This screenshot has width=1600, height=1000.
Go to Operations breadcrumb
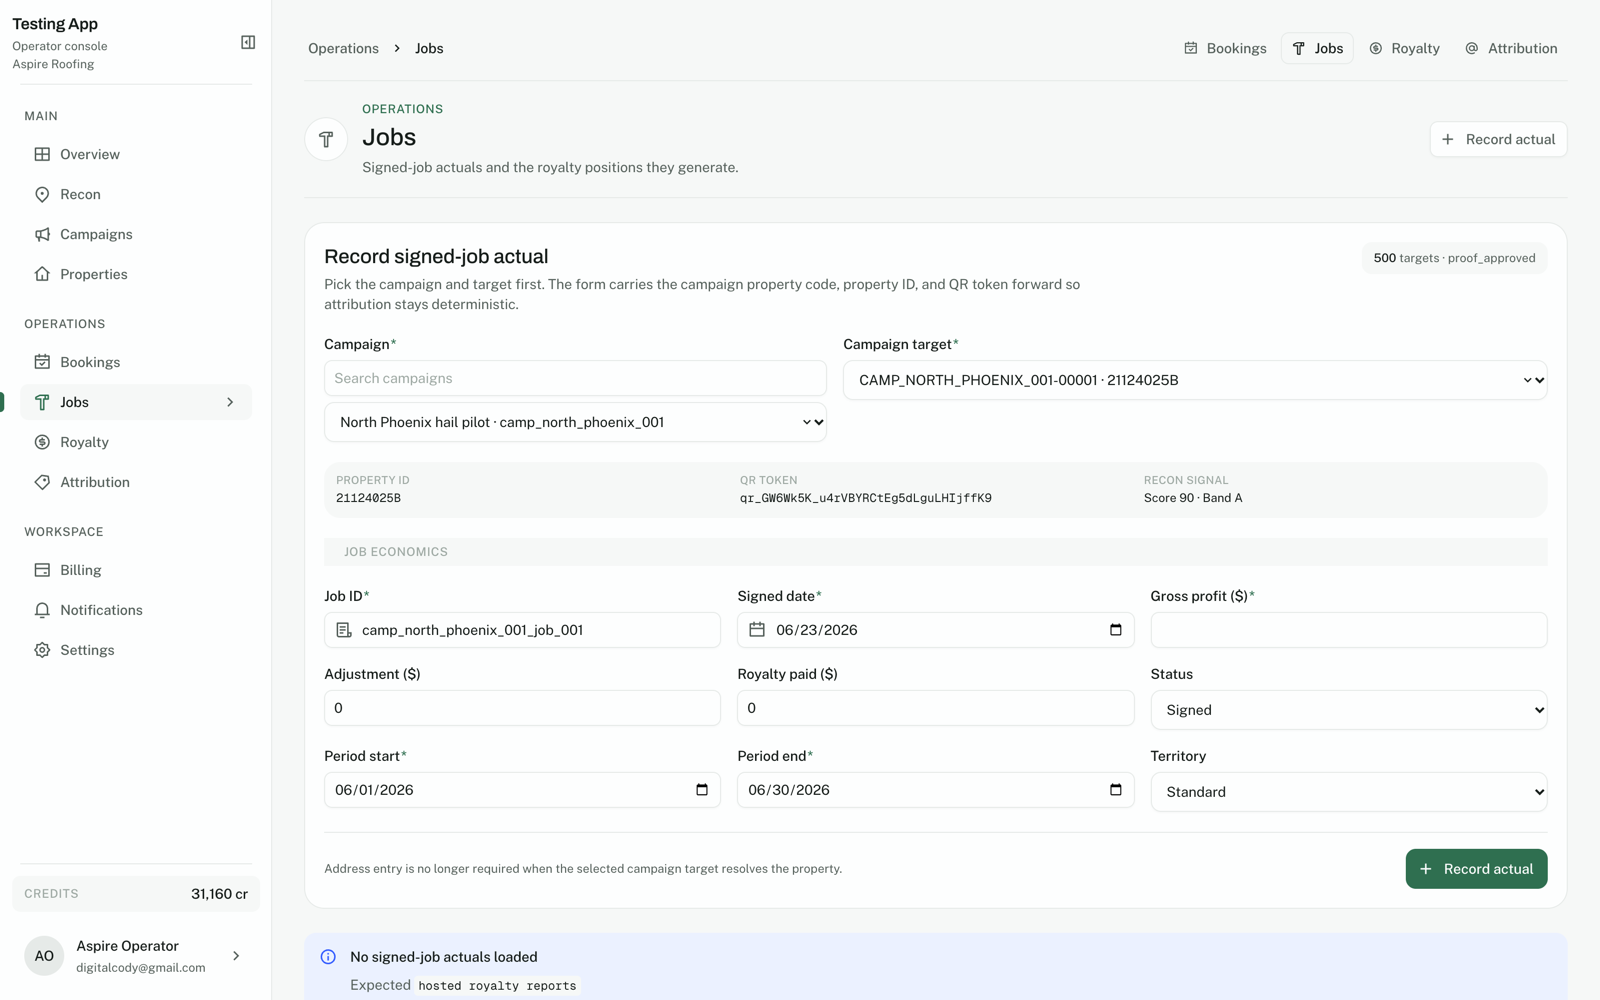coord(343,48)
